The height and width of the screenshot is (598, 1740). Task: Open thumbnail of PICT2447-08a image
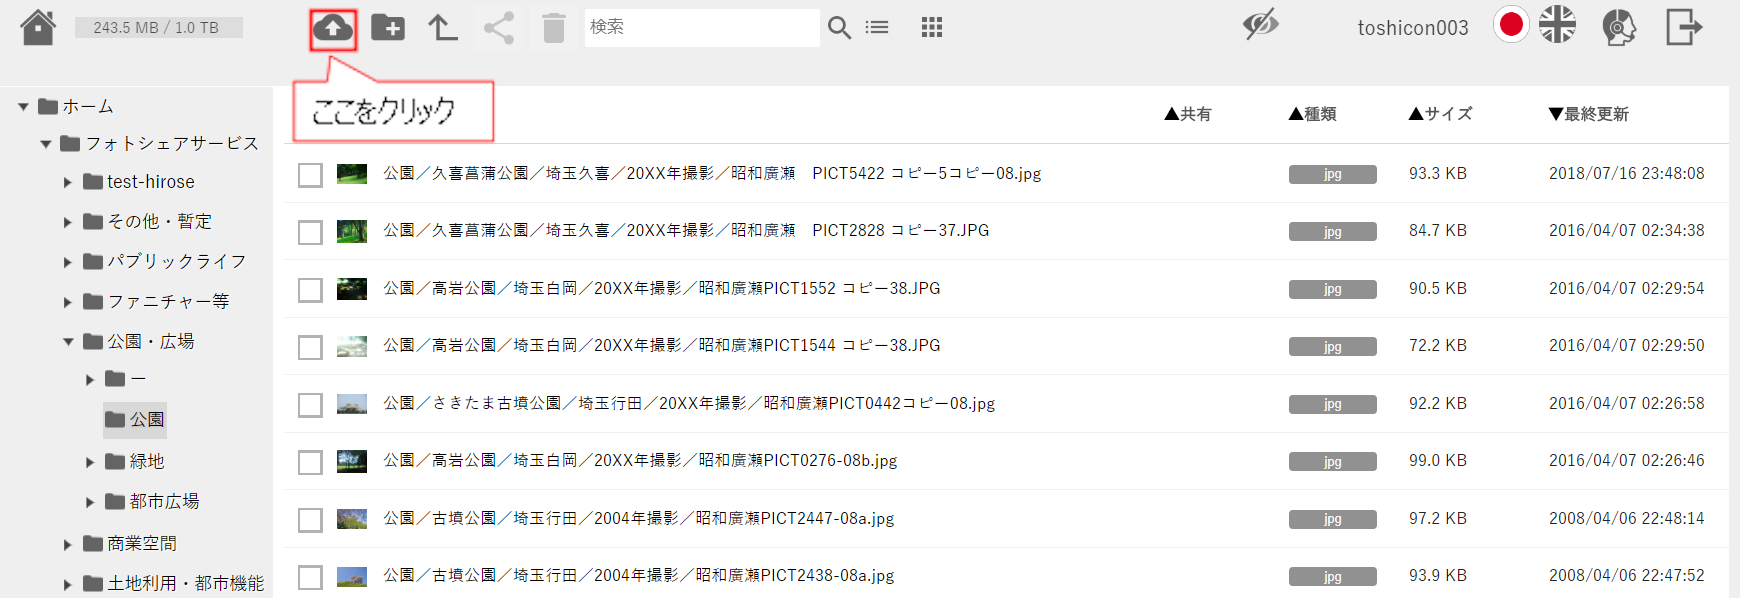352,519
